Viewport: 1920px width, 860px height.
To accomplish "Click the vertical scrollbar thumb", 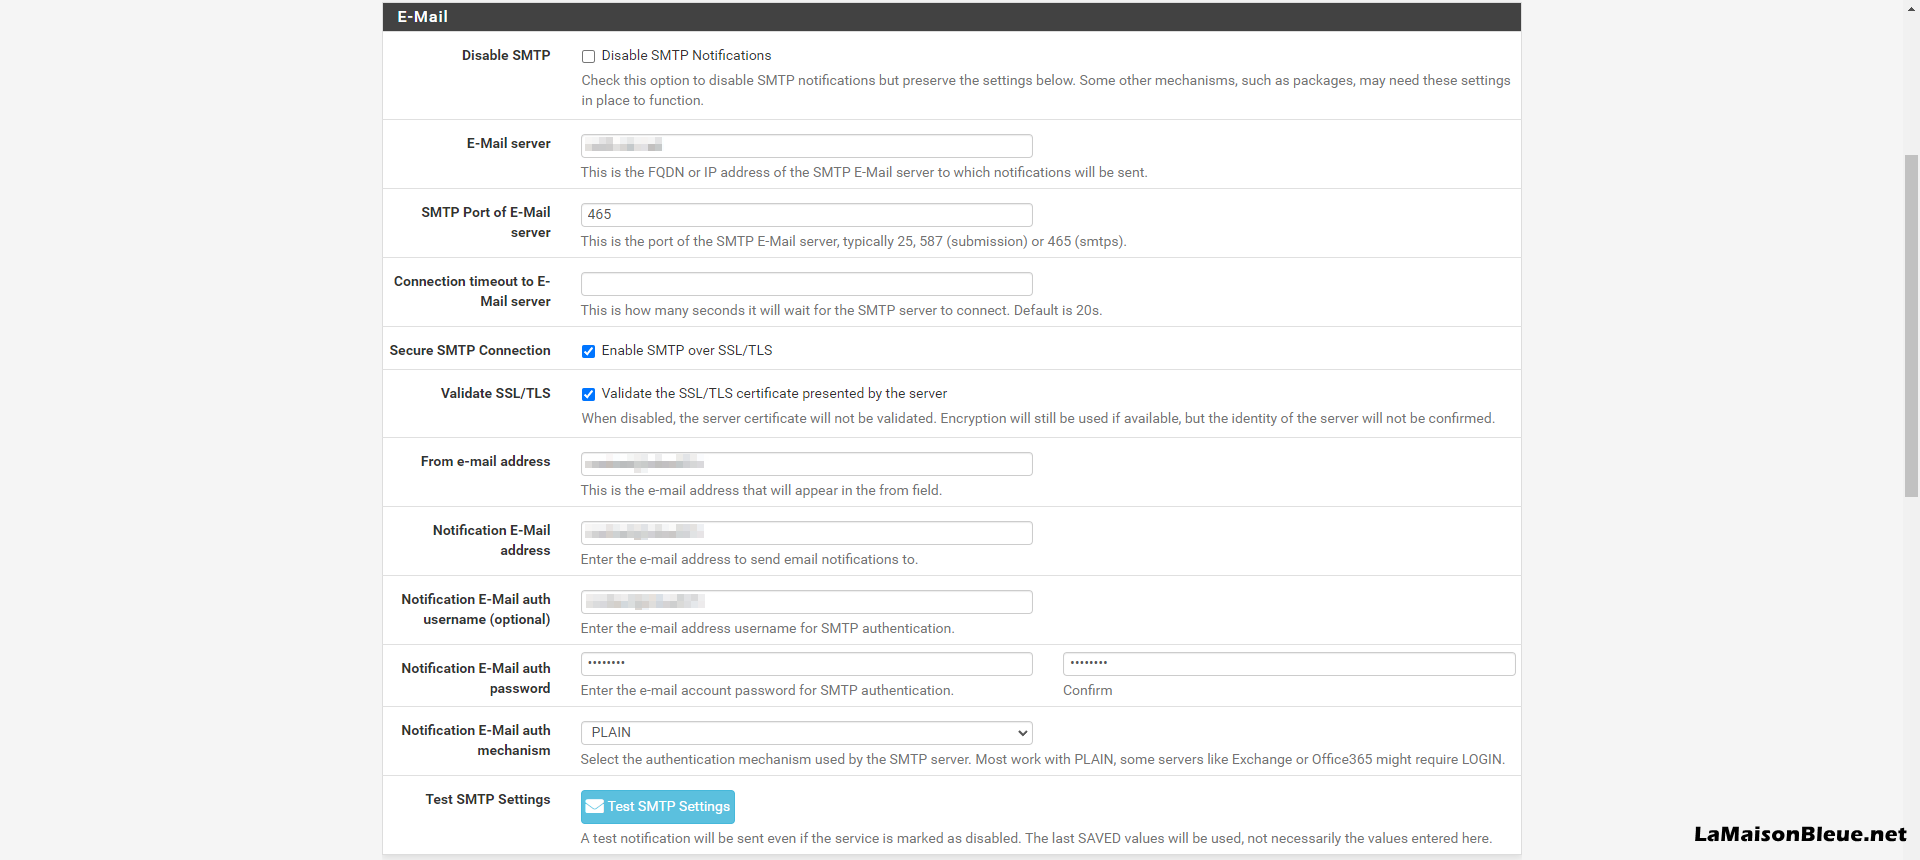I will click(x=1911, y=325).
